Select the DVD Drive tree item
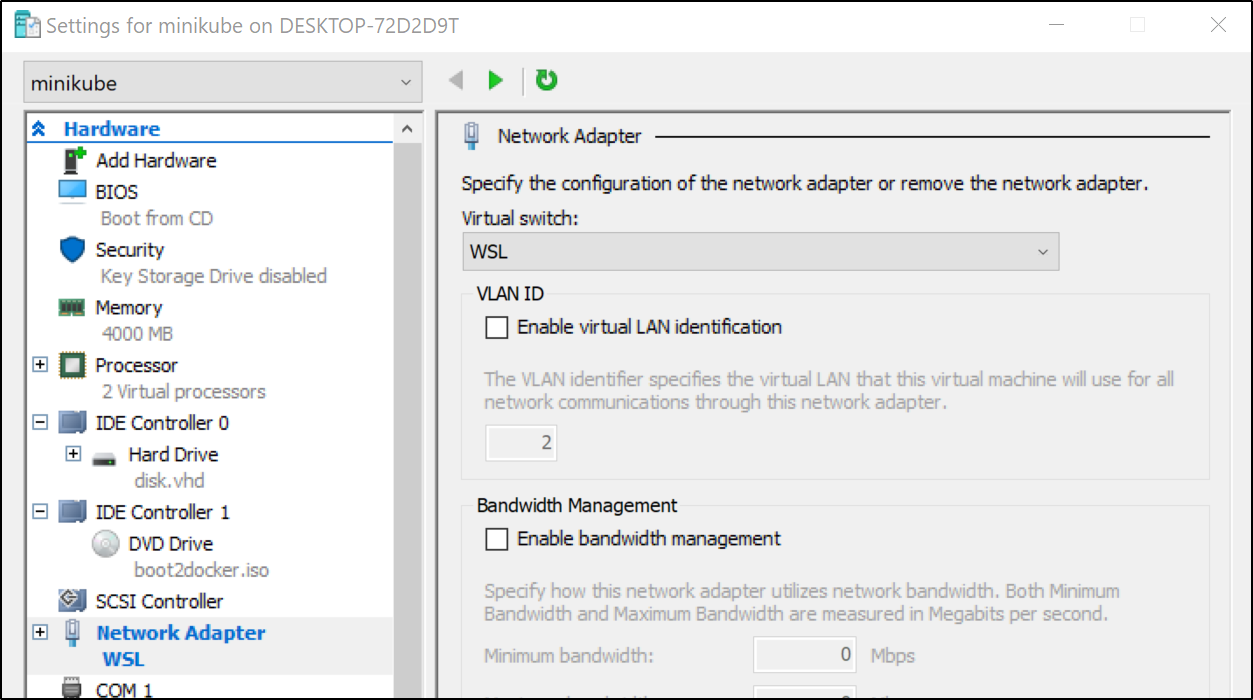1253x700 pixels. click(171, 544)
